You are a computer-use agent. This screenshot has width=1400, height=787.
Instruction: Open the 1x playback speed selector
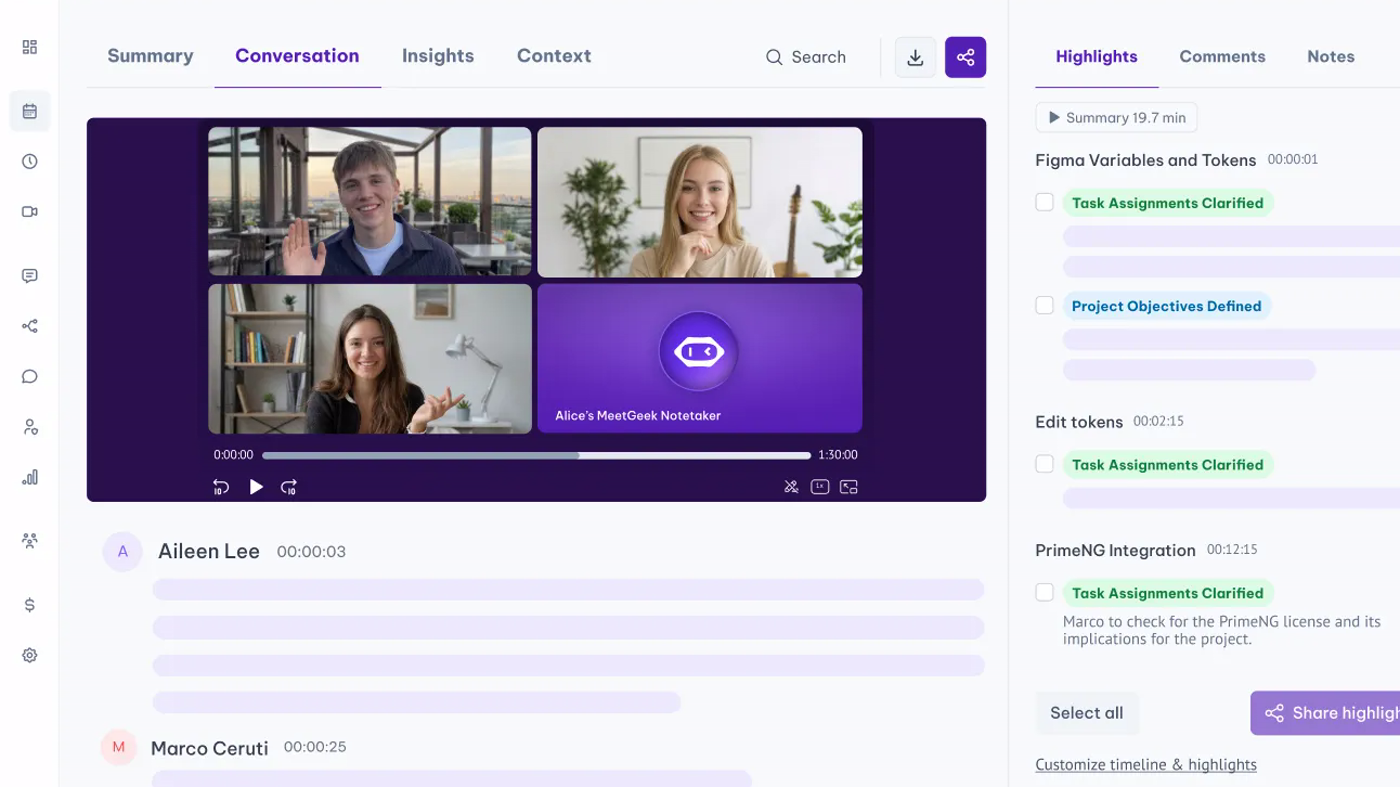820,487
